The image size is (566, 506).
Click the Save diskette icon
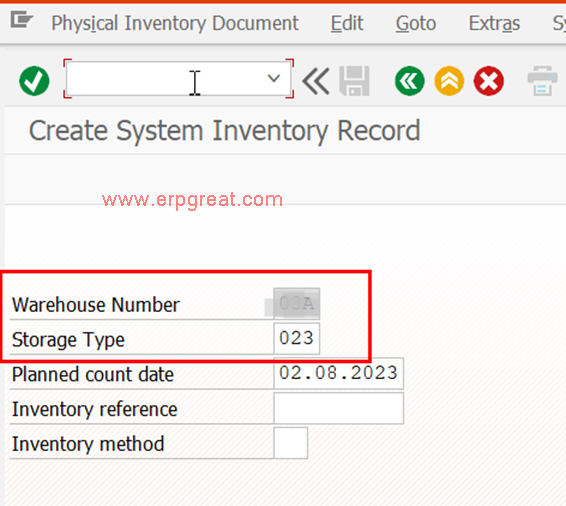tap(354, 81)
